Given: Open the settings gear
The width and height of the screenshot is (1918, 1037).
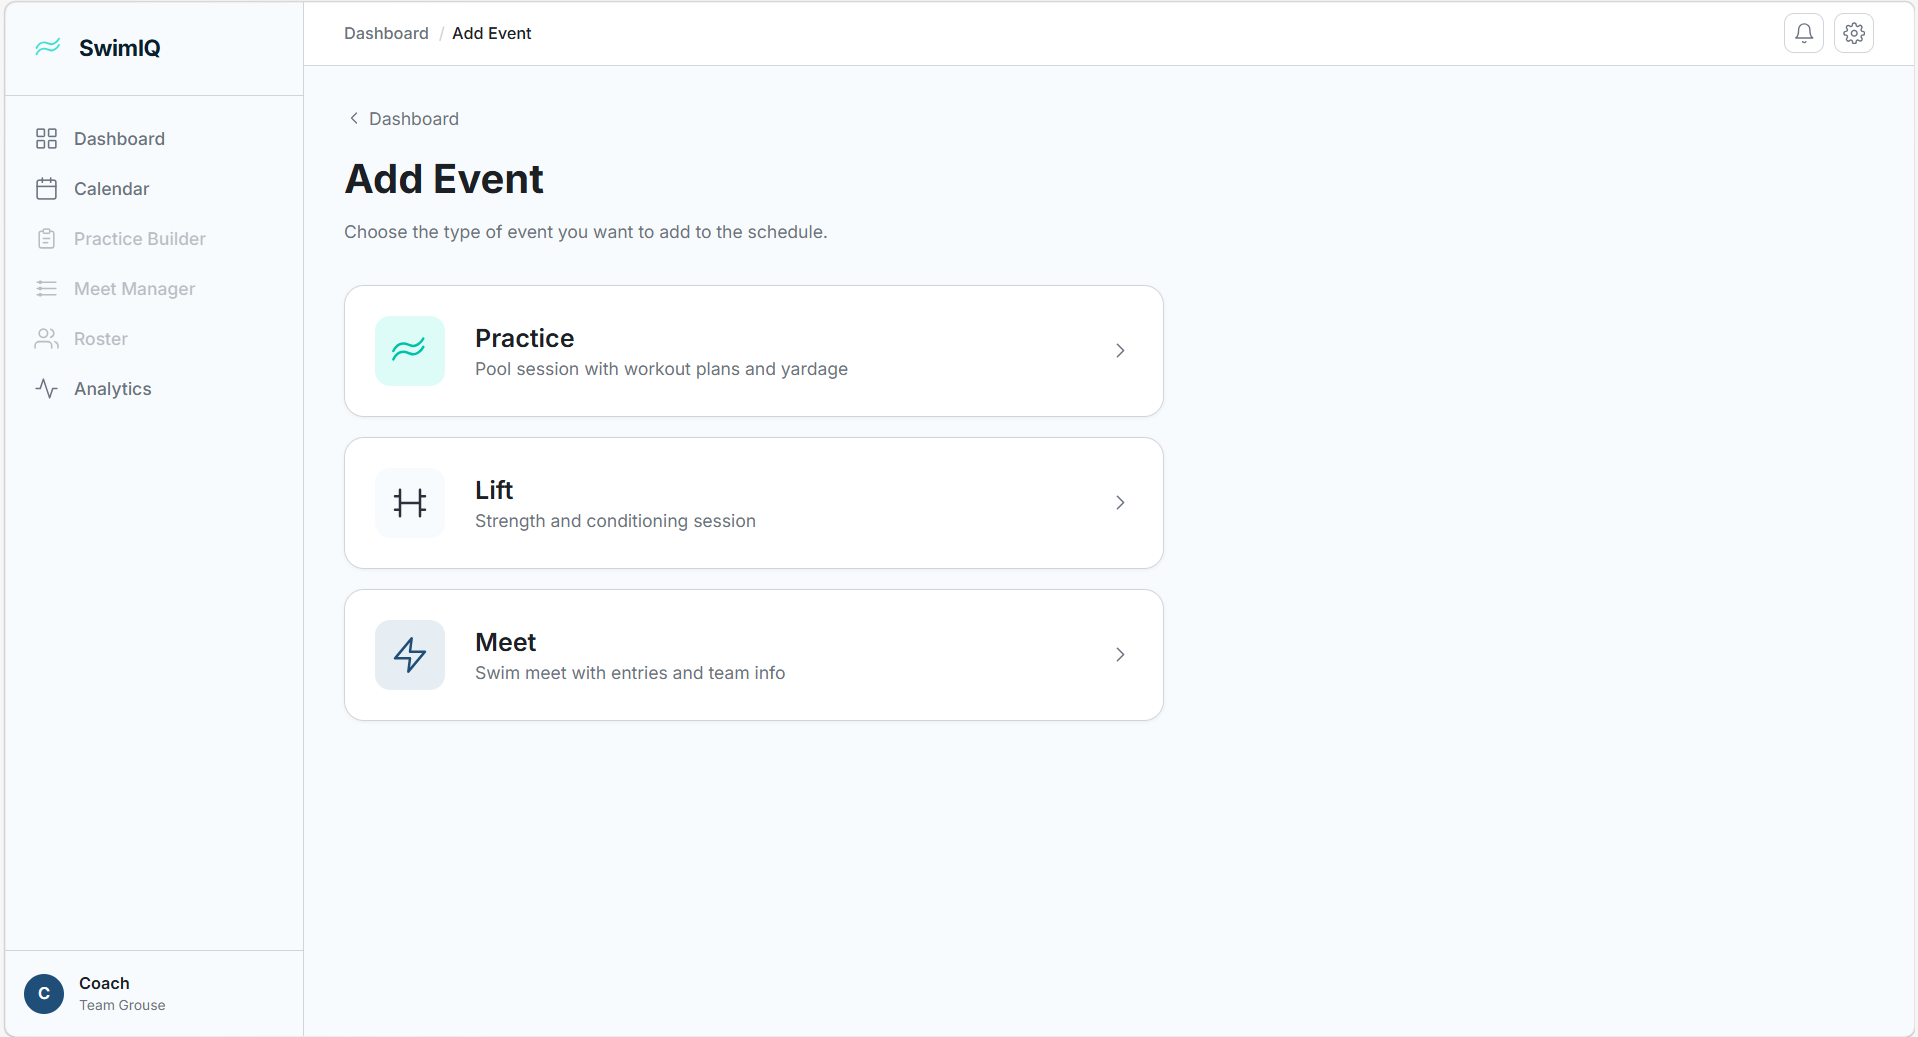Looking at the screenshot, I should pos(1853,32).
